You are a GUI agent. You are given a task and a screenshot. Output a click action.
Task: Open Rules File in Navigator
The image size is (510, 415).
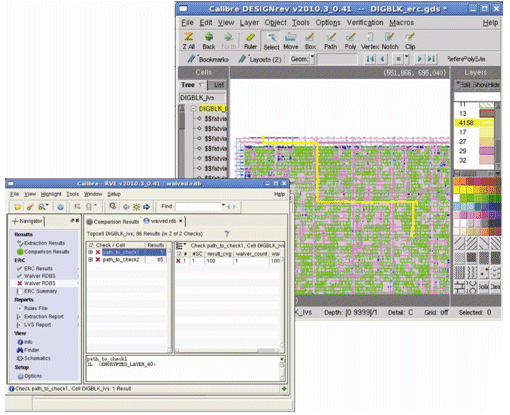pos(32,308)
